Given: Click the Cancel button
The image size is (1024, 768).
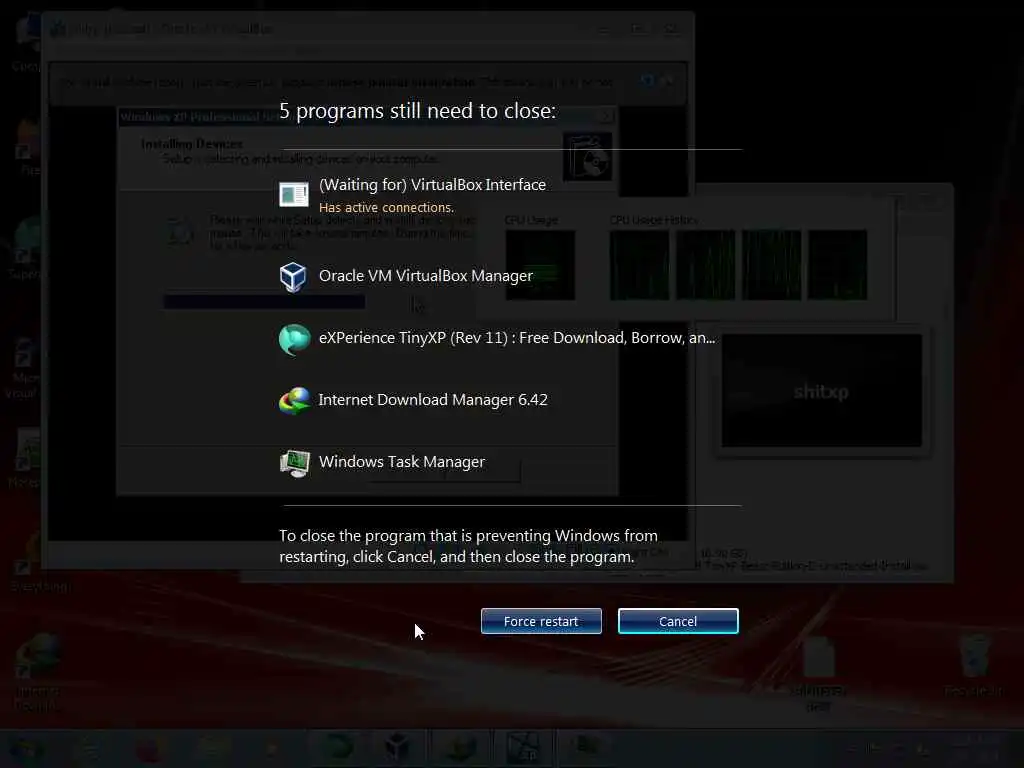Looking at the screenshot, I should coord(678,621).
